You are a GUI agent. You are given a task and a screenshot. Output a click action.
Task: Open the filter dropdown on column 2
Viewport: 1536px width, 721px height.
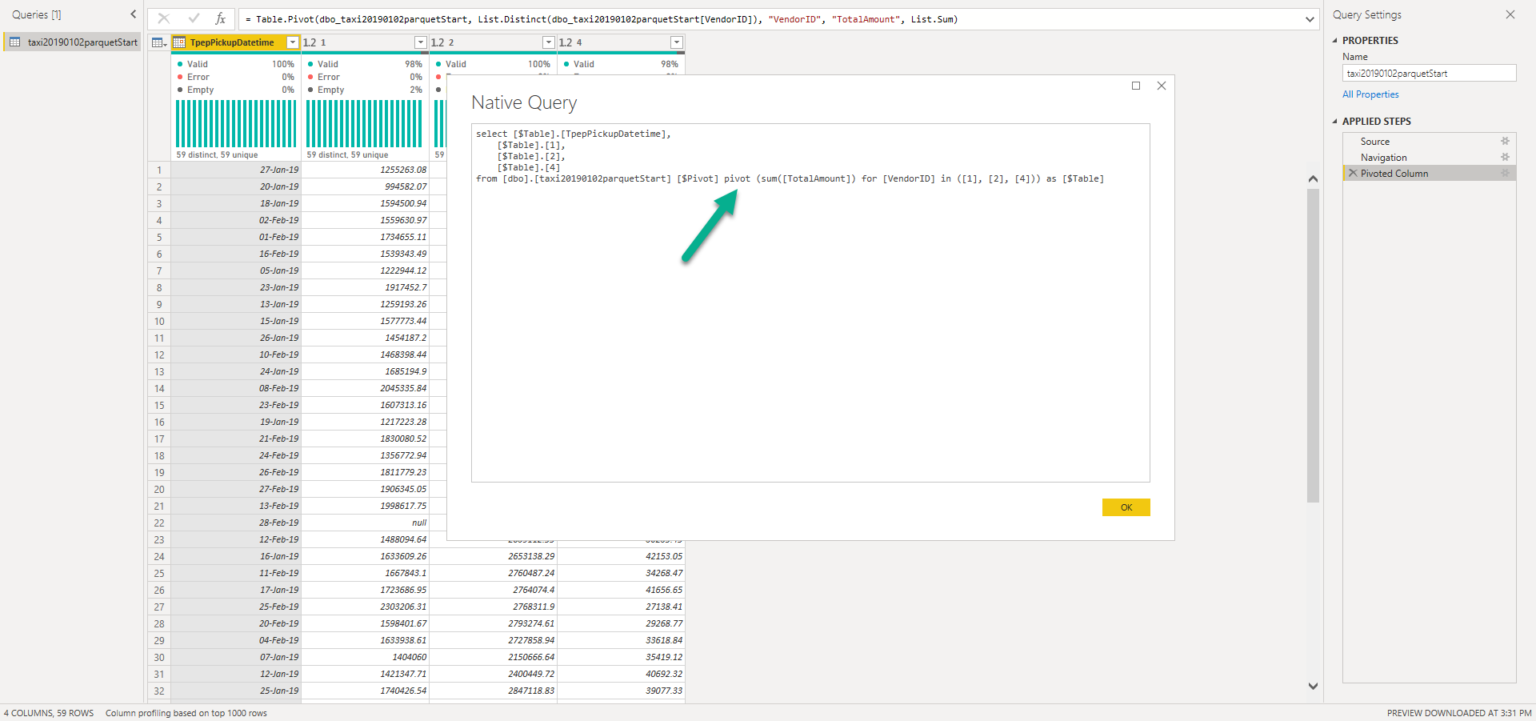546,42
